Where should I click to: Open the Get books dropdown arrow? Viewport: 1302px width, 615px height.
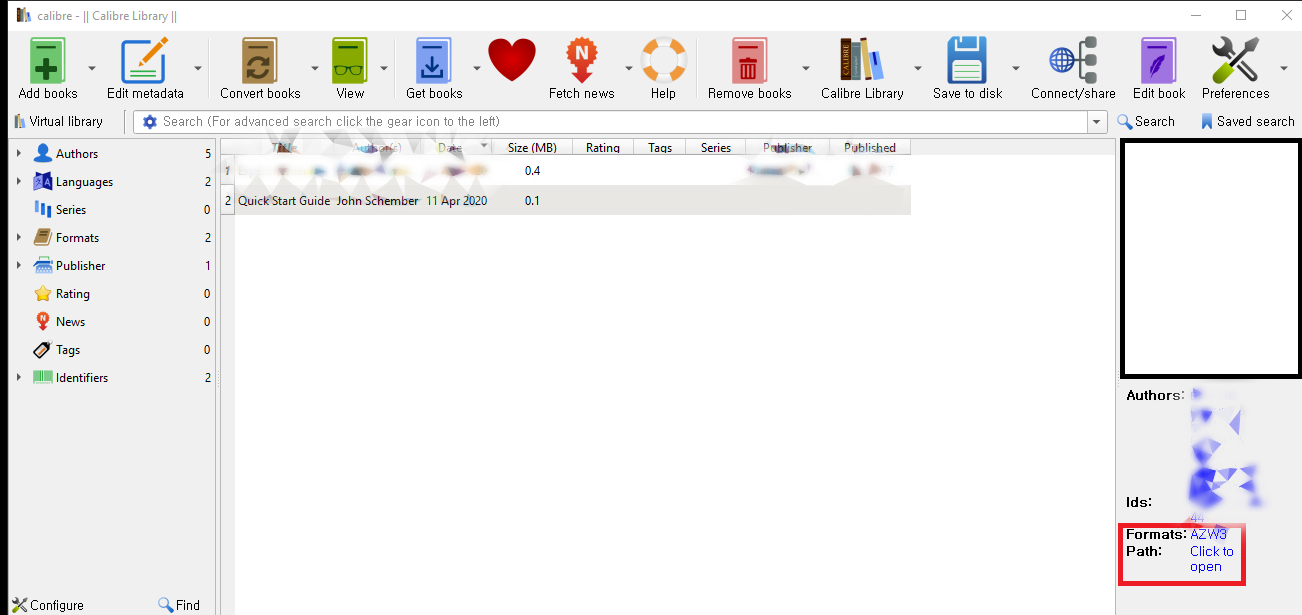[477, 68]
